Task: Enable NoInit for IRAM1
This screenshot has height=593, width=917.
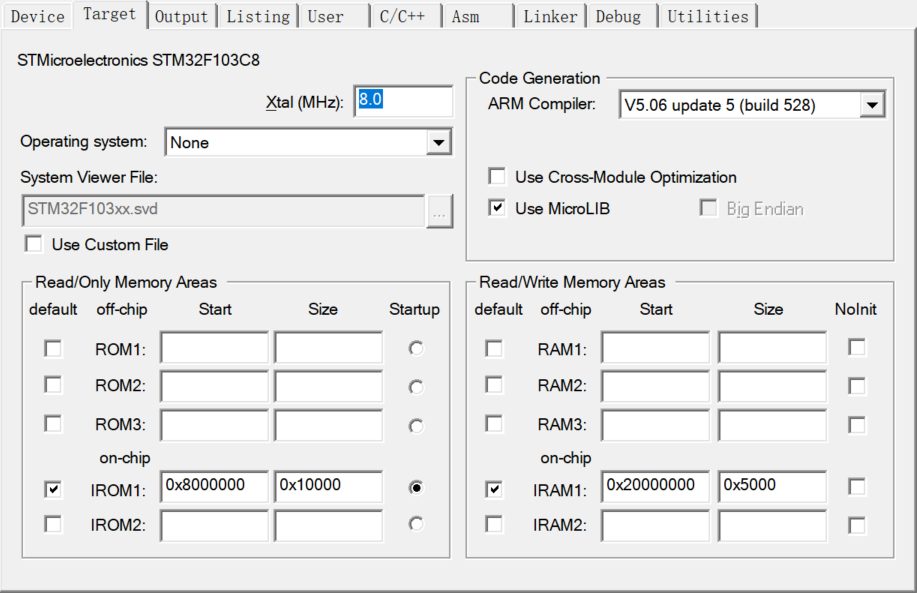Action: (x=857, y=487)
